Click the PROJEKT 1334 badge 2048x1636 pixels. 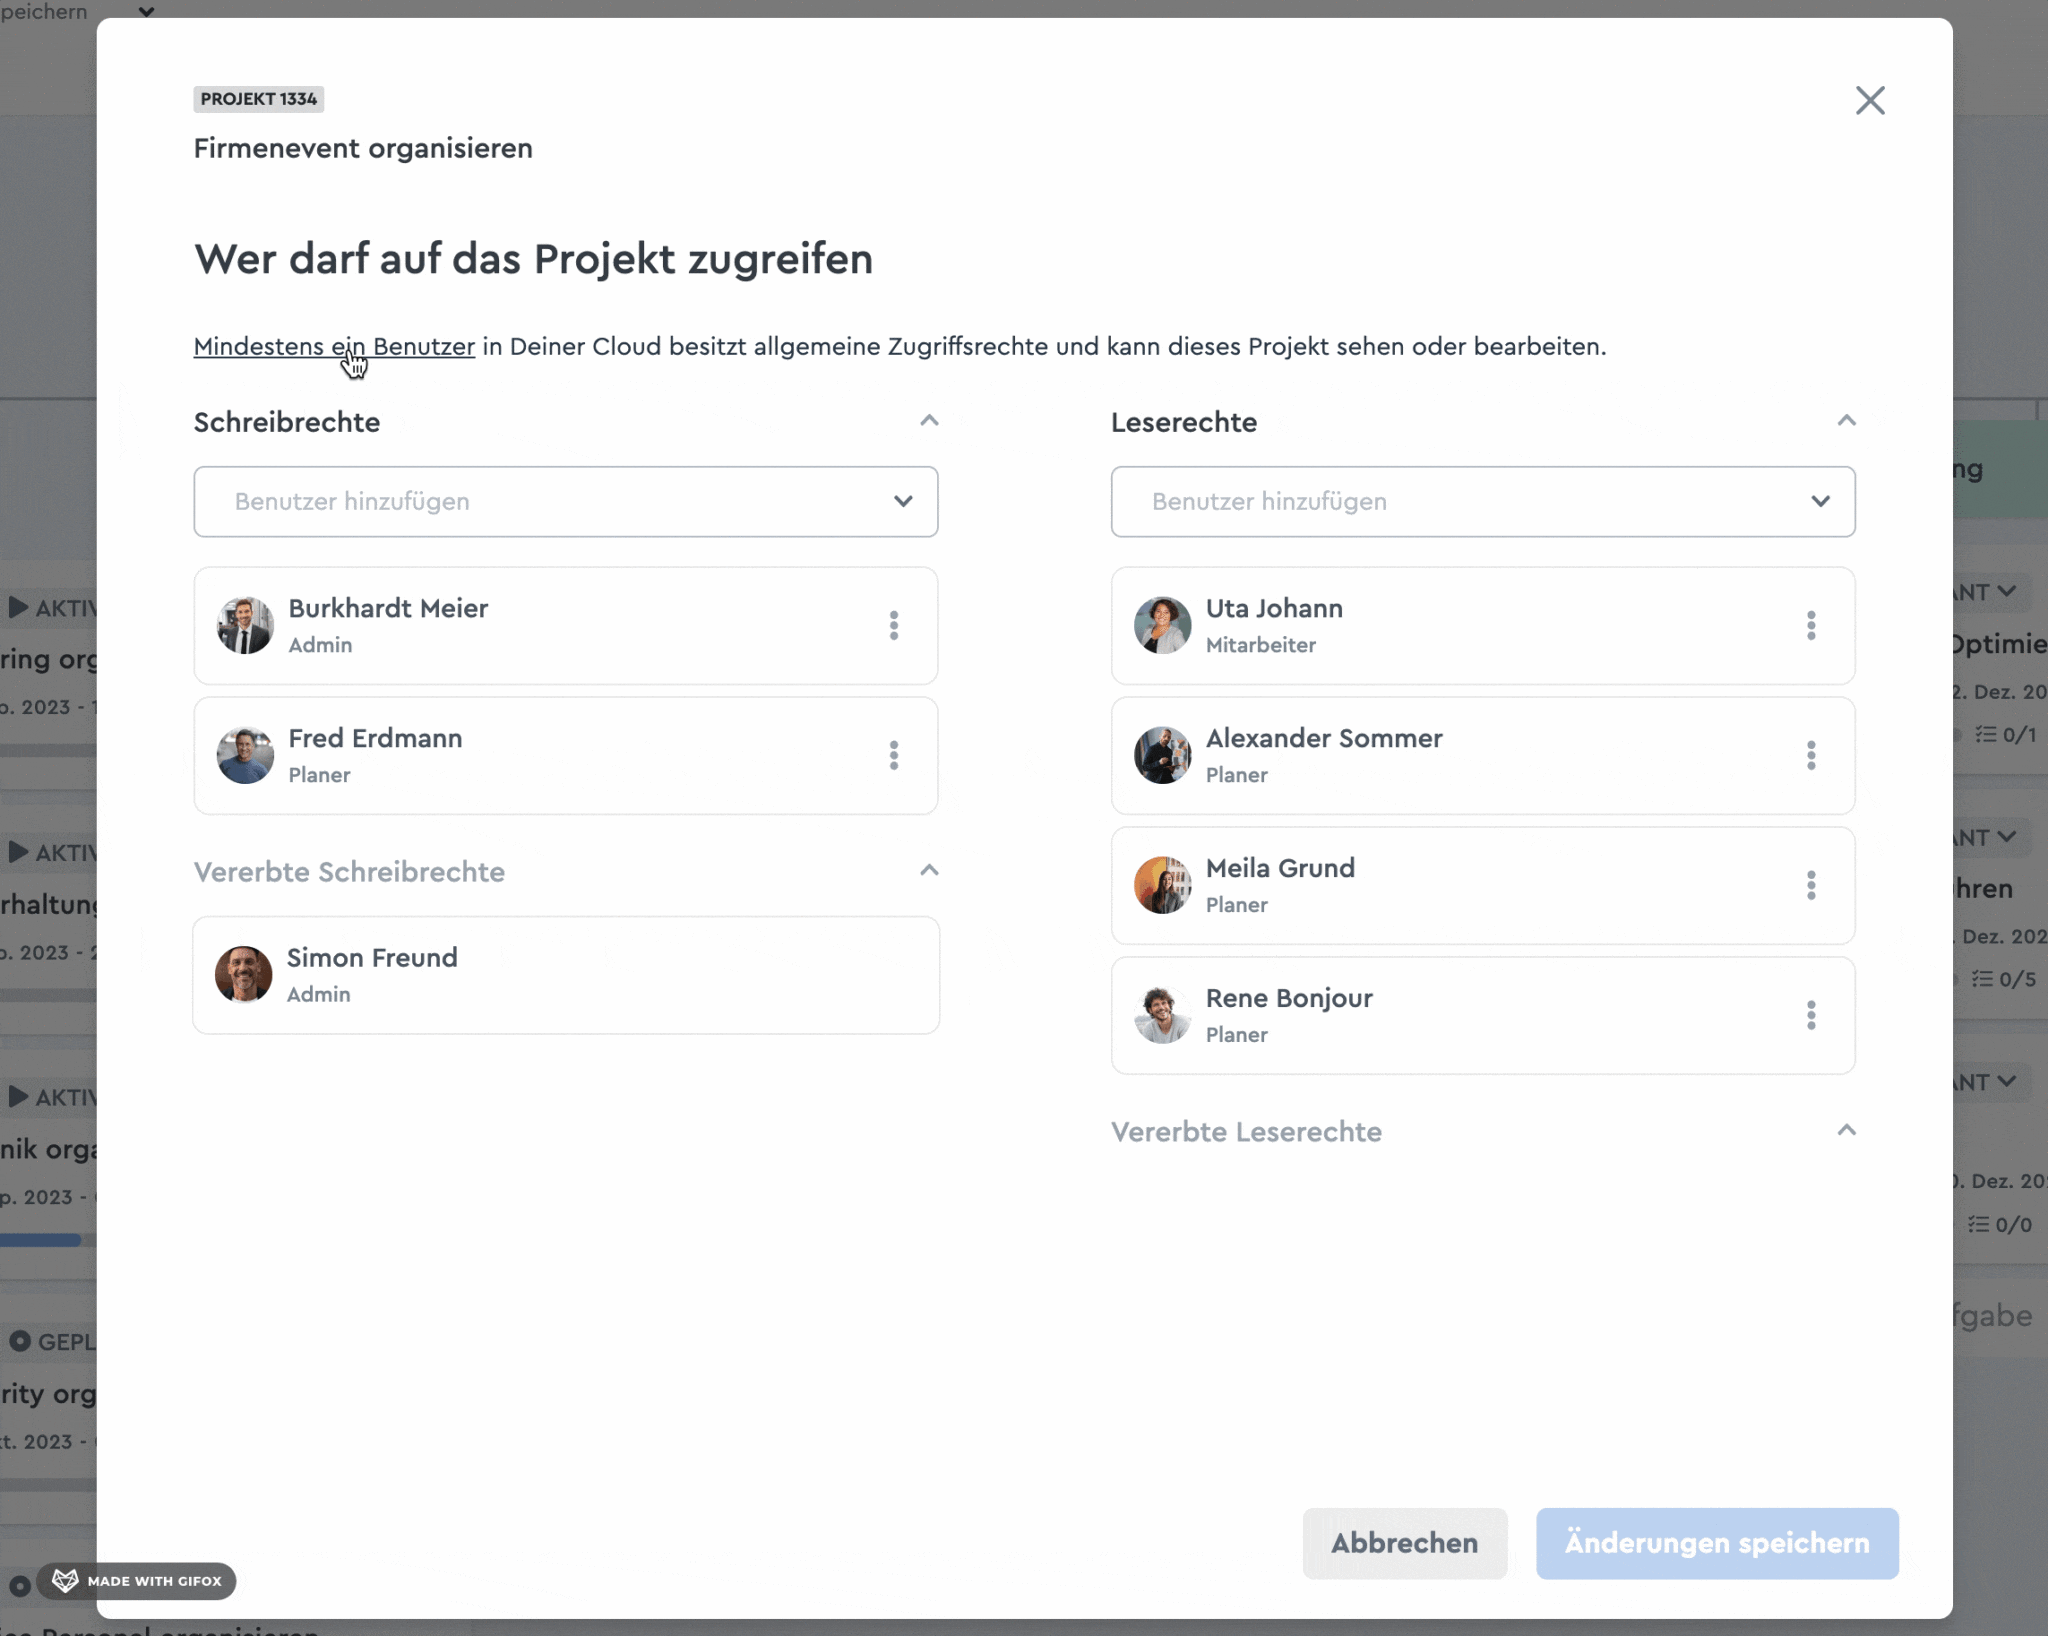pos(259,99)
